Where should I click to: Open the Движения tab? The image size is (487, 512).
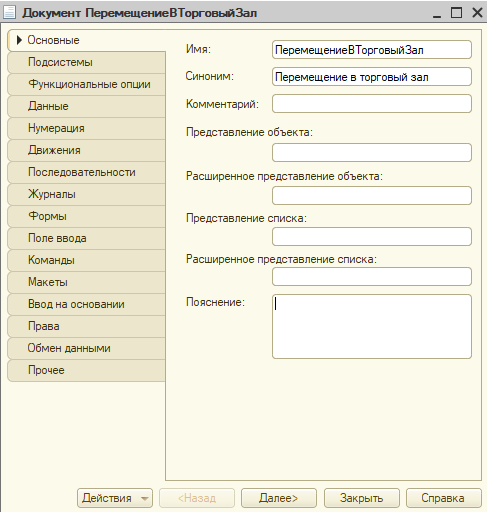pos(86,150)
